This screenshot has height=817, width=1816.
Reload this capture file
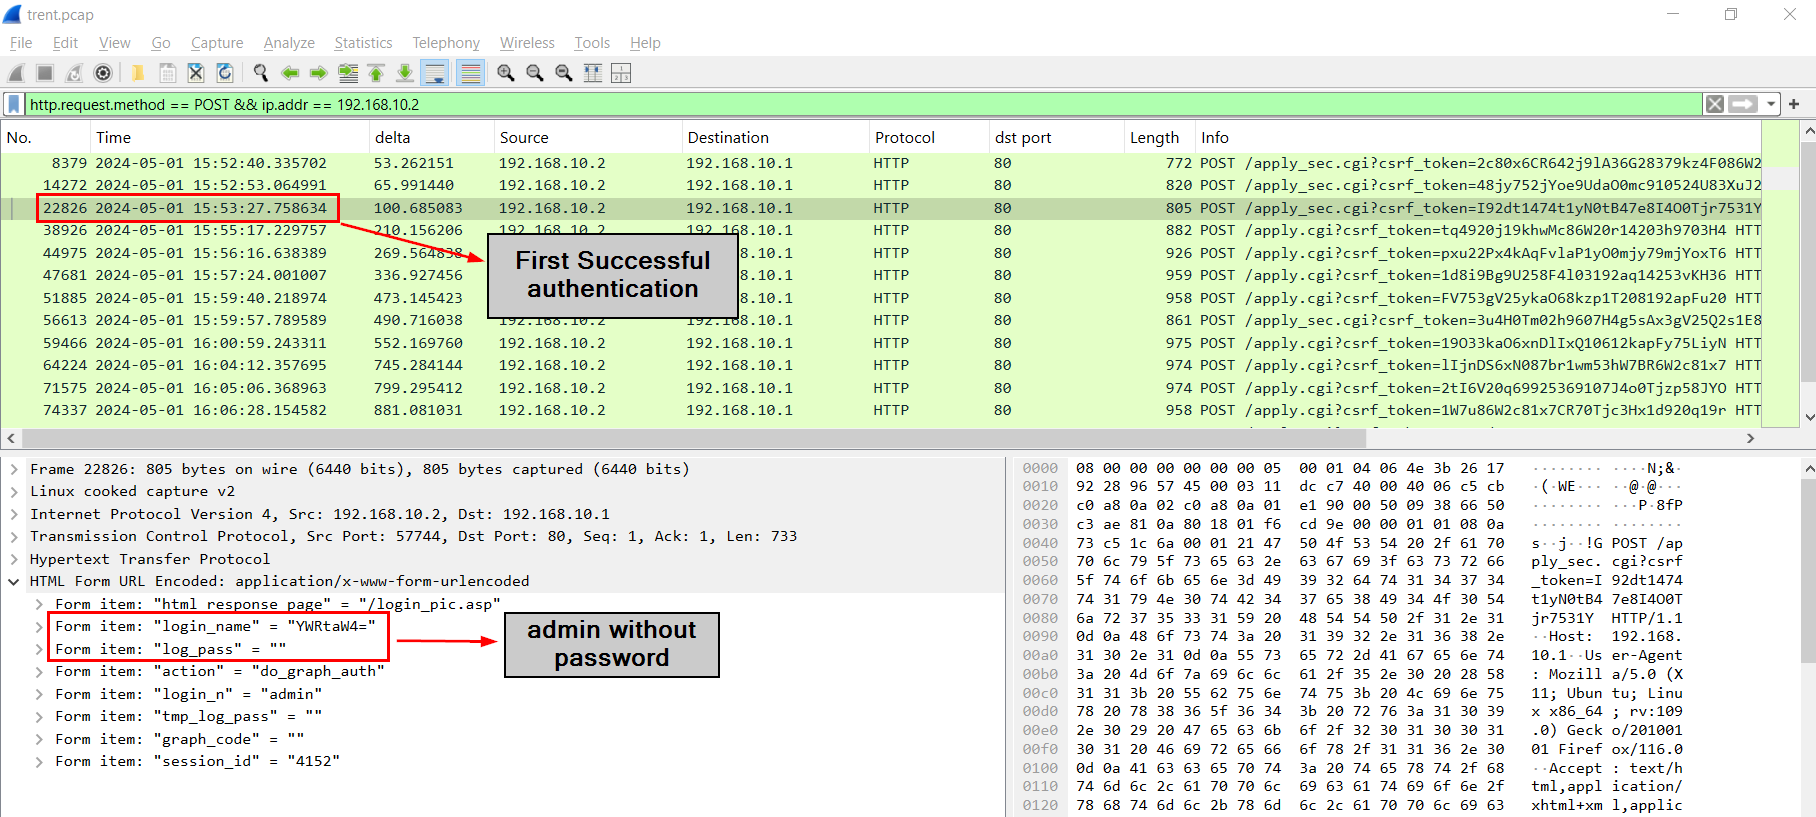[225, 73]
